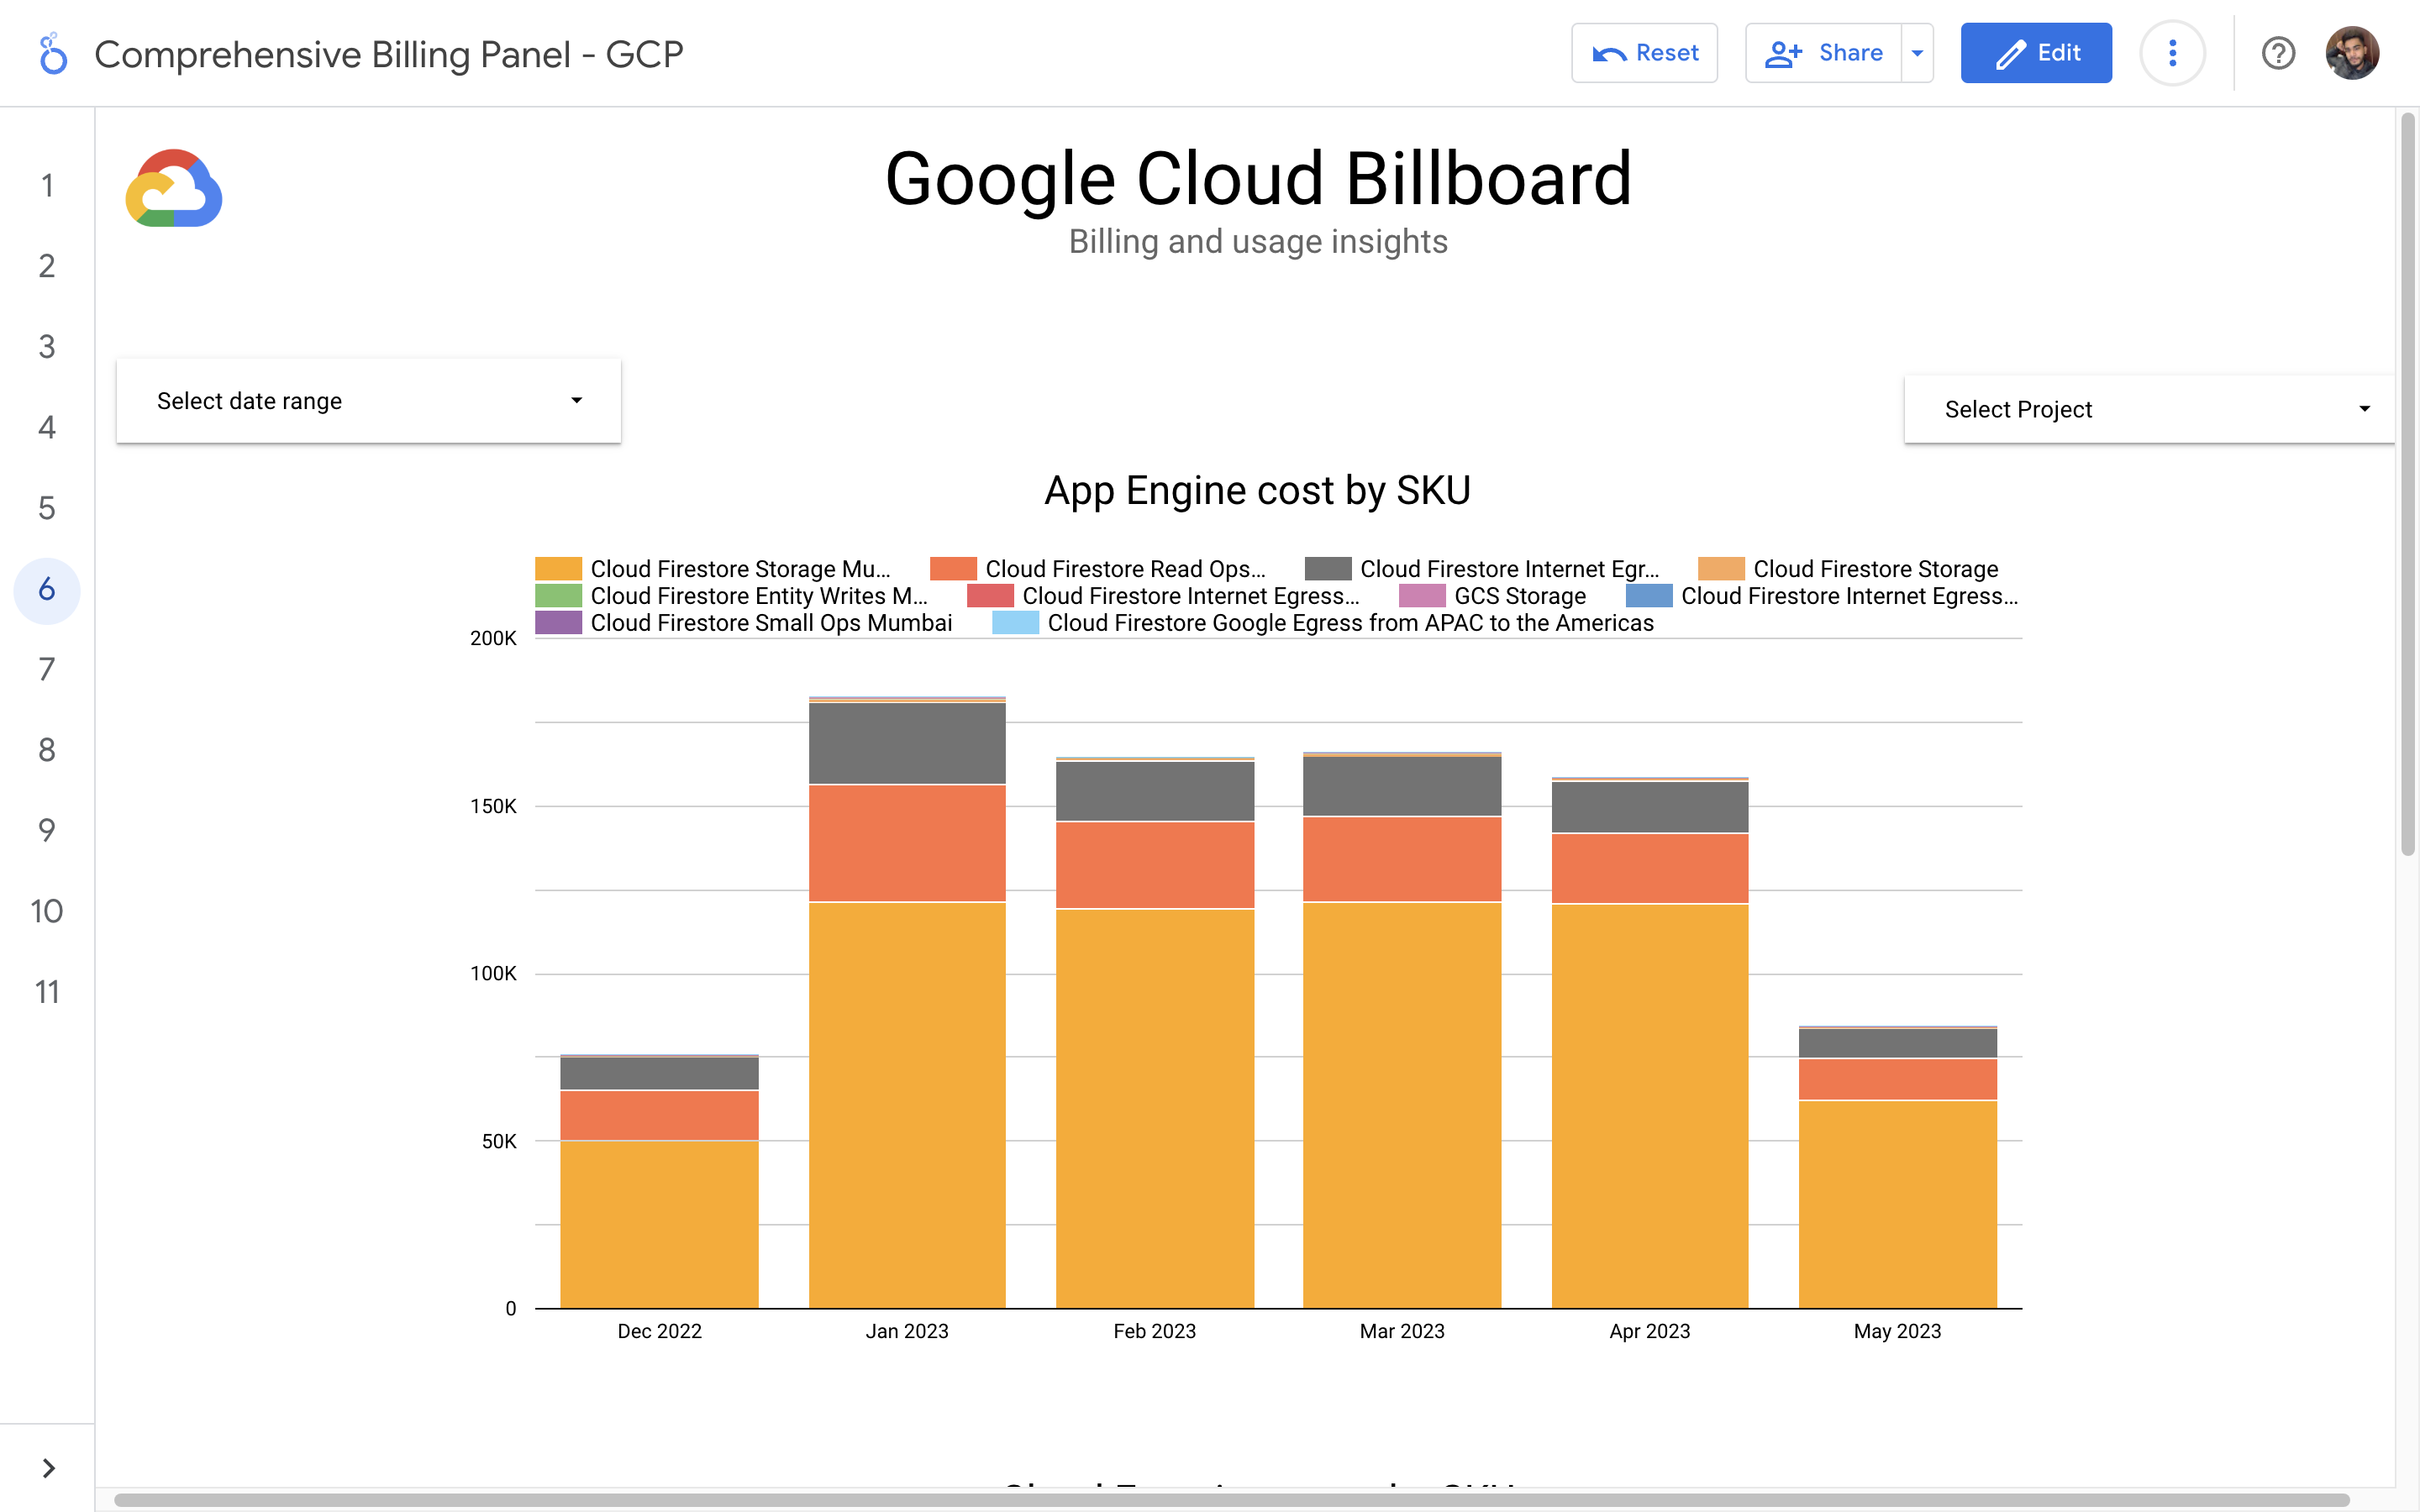The image size is (2420, 1512).
Task: Open the Select Project dropdown
Action: pos(2148,410)
